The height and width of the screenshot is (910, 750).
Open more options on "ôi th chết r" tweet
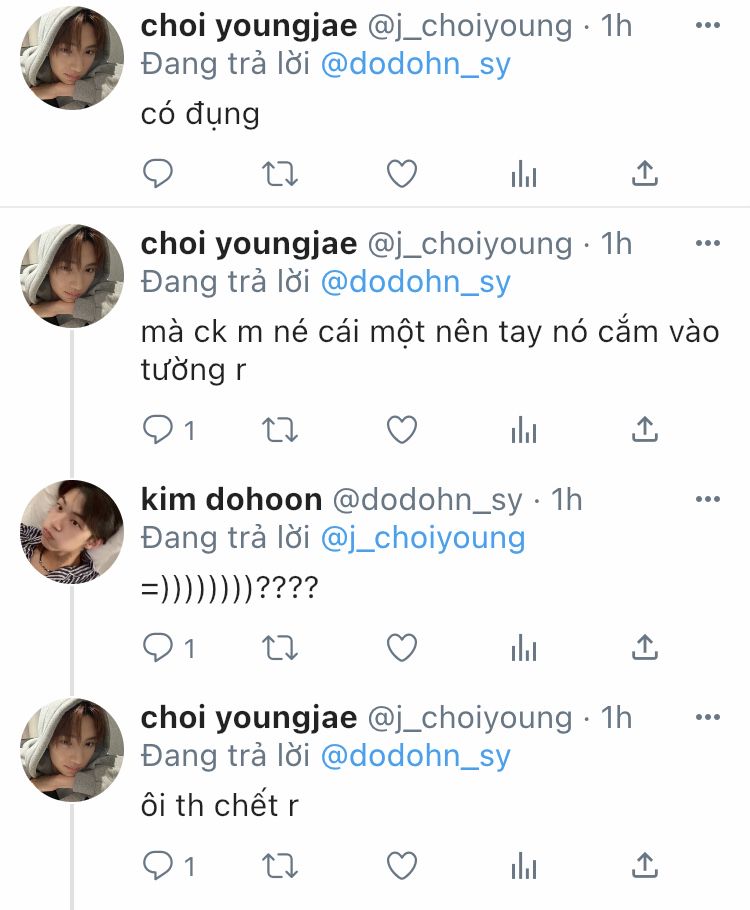[707, 718]
